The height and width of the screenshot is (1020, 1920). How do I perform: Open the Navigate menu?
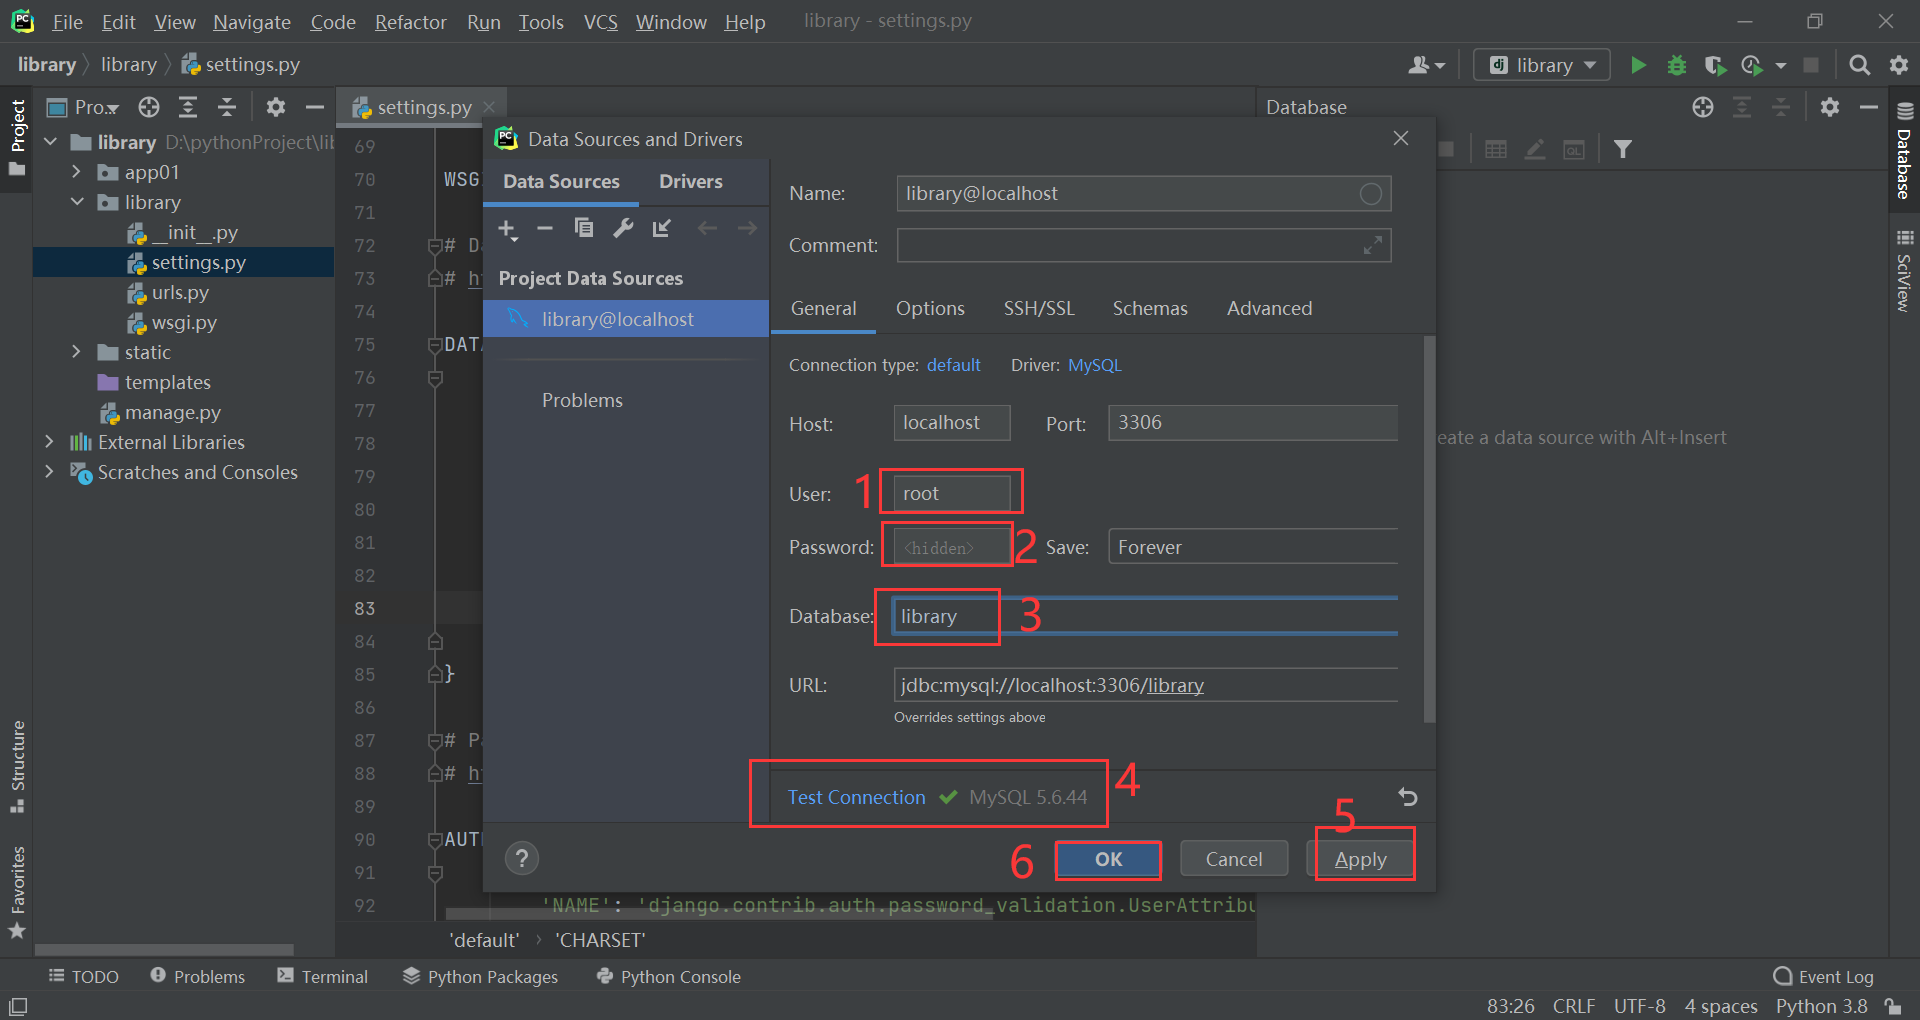click(252, 22)
